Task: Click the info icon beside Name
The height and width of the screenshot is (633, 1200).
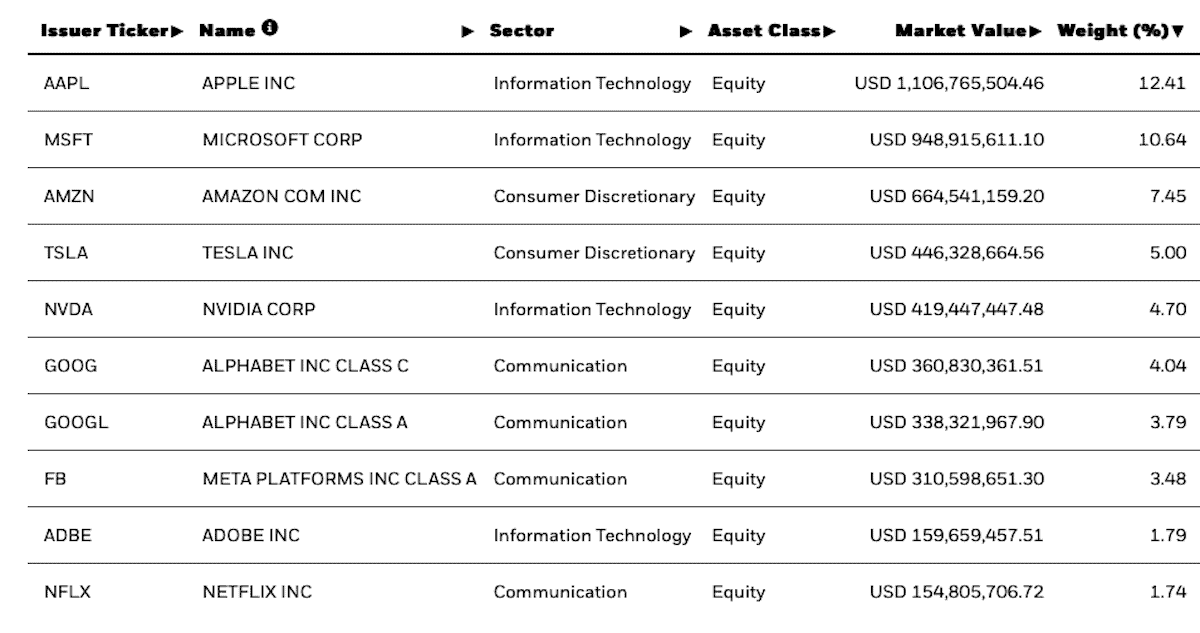Action: (270, 28)
